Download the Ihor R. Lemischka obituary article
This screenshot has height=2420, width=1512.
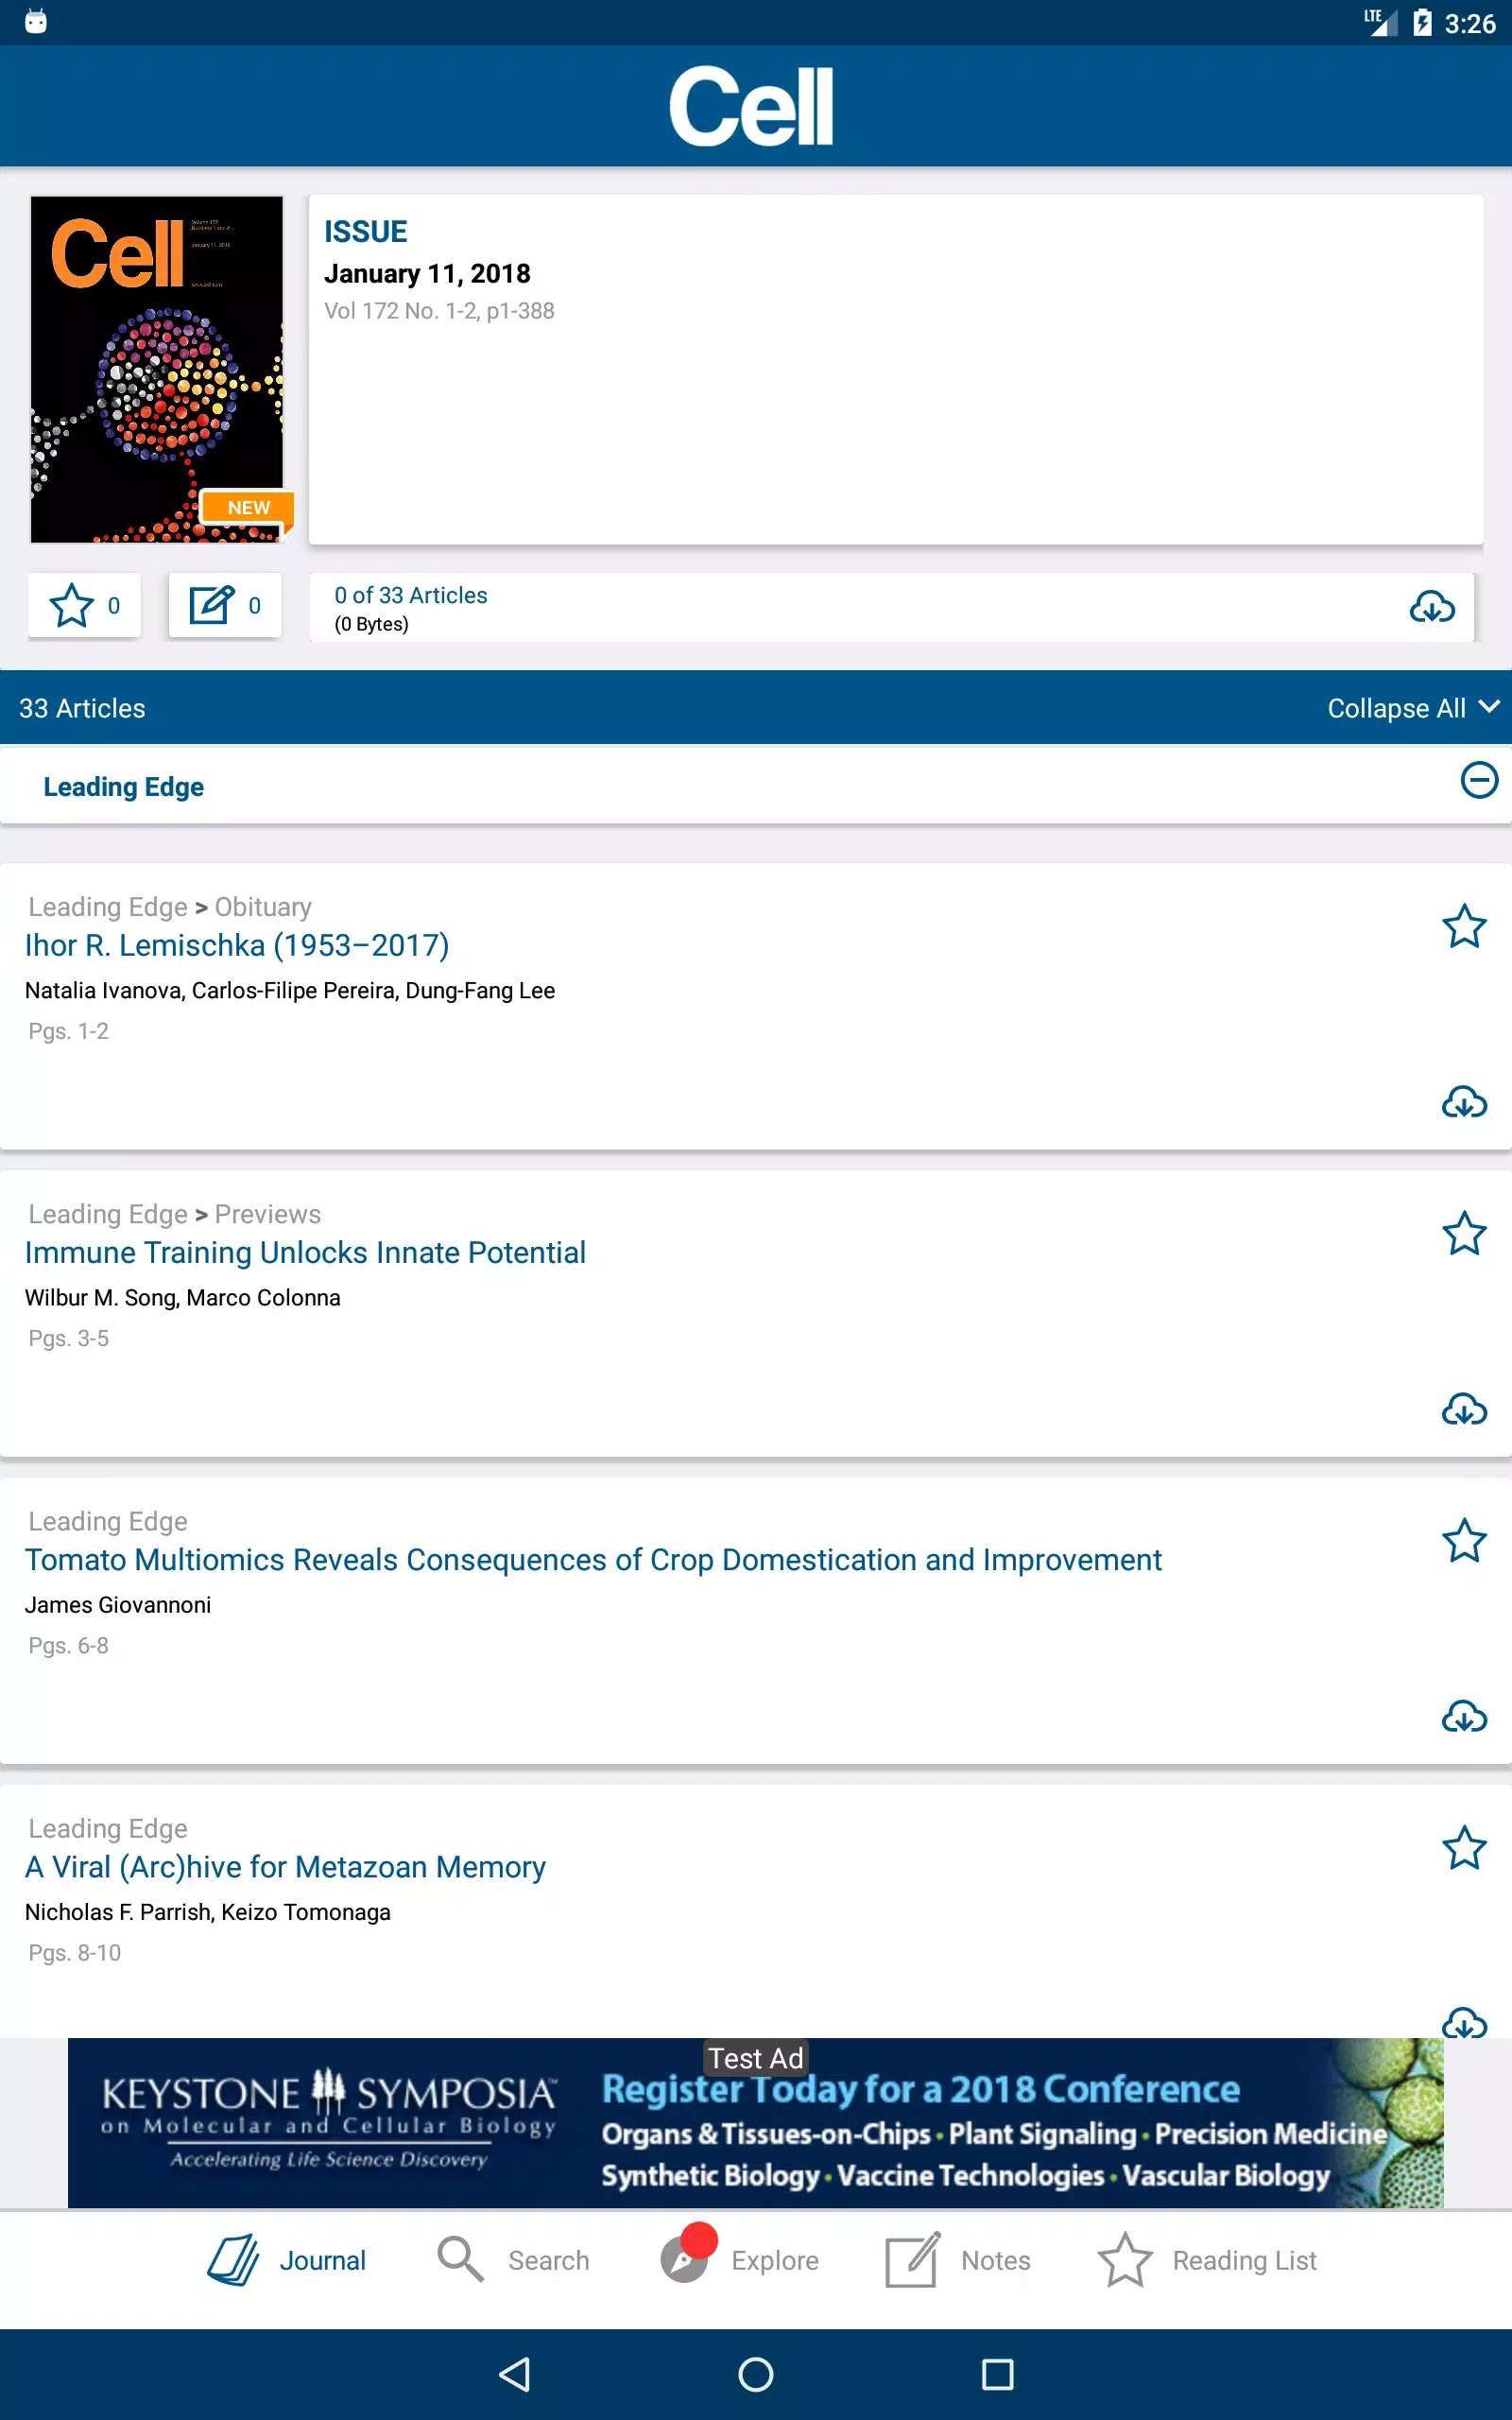click(1464, 1102)
